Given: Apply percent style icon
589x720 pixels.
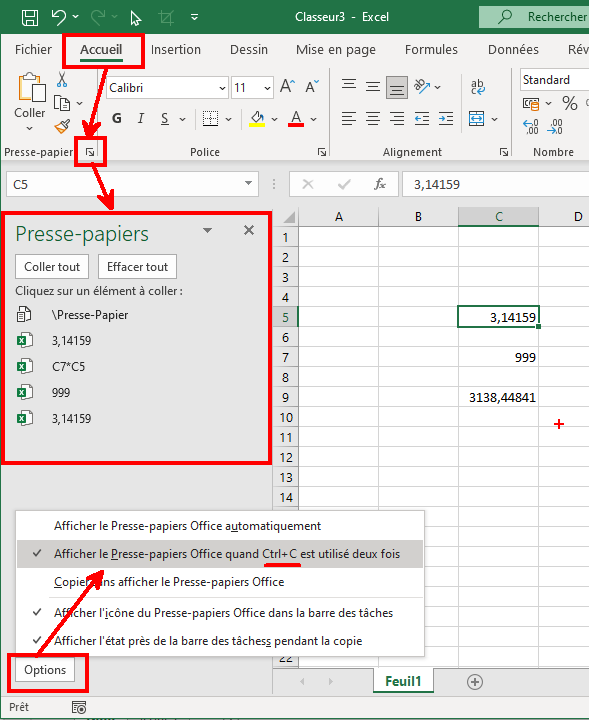Looking at the screenshot, I should pyautogui.click(x=570, y=103).
